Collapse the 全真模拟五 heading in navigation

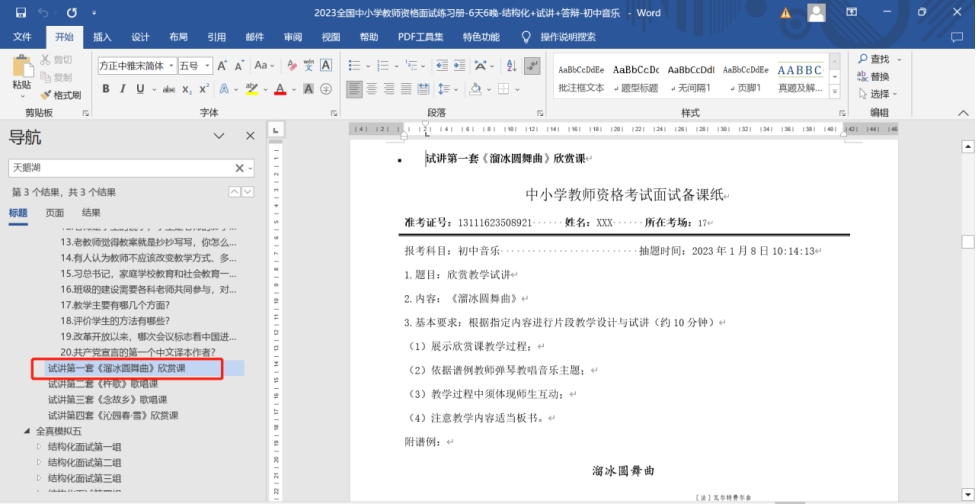[x=26, y=431]
